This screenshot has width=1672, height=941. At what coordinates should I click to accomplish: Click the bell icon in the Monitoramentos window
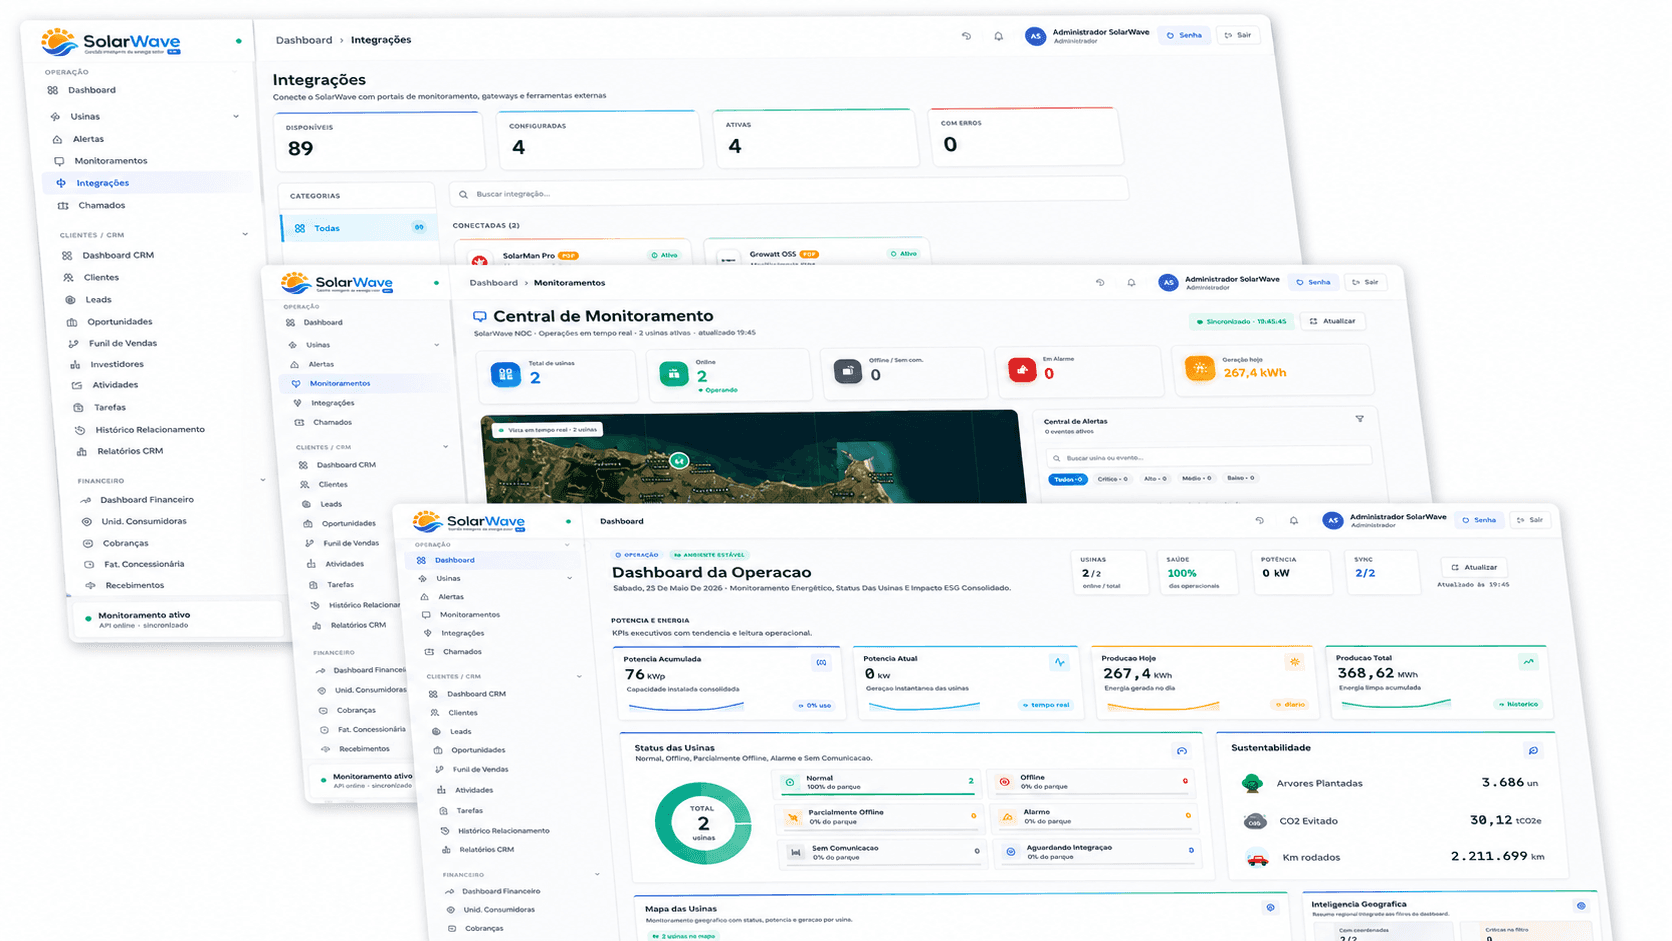tap(1131, 283)
